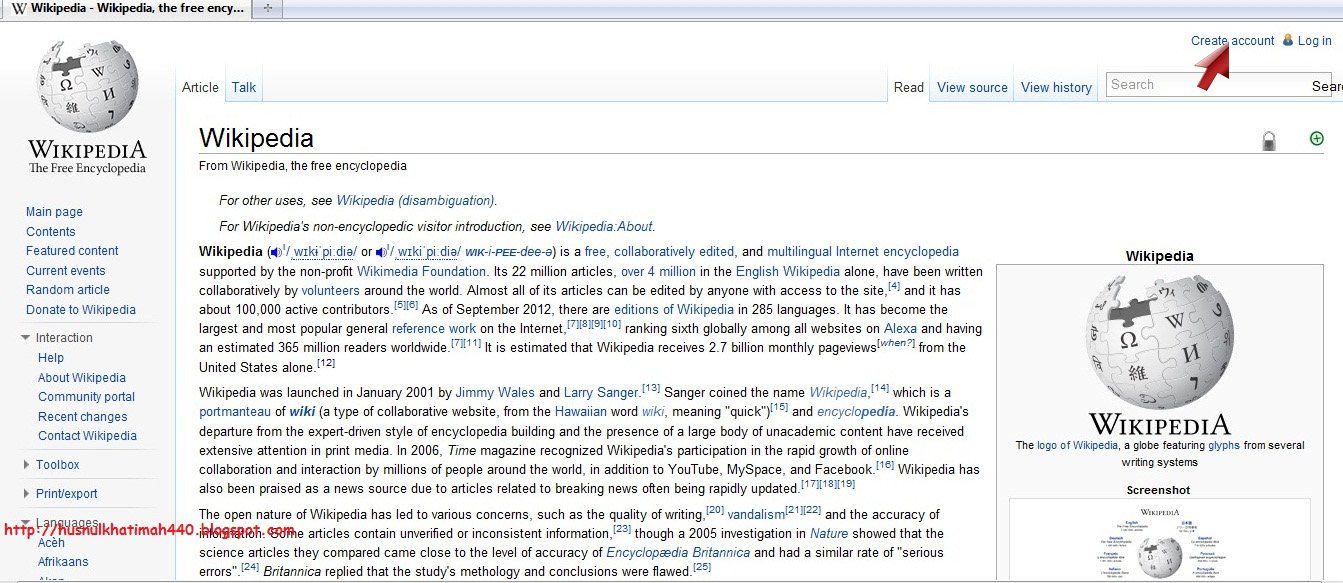This screenshot has width=1343, height=583.
Task: Play the second pronunciation speaker icon
Action: (x=381, y=251)
